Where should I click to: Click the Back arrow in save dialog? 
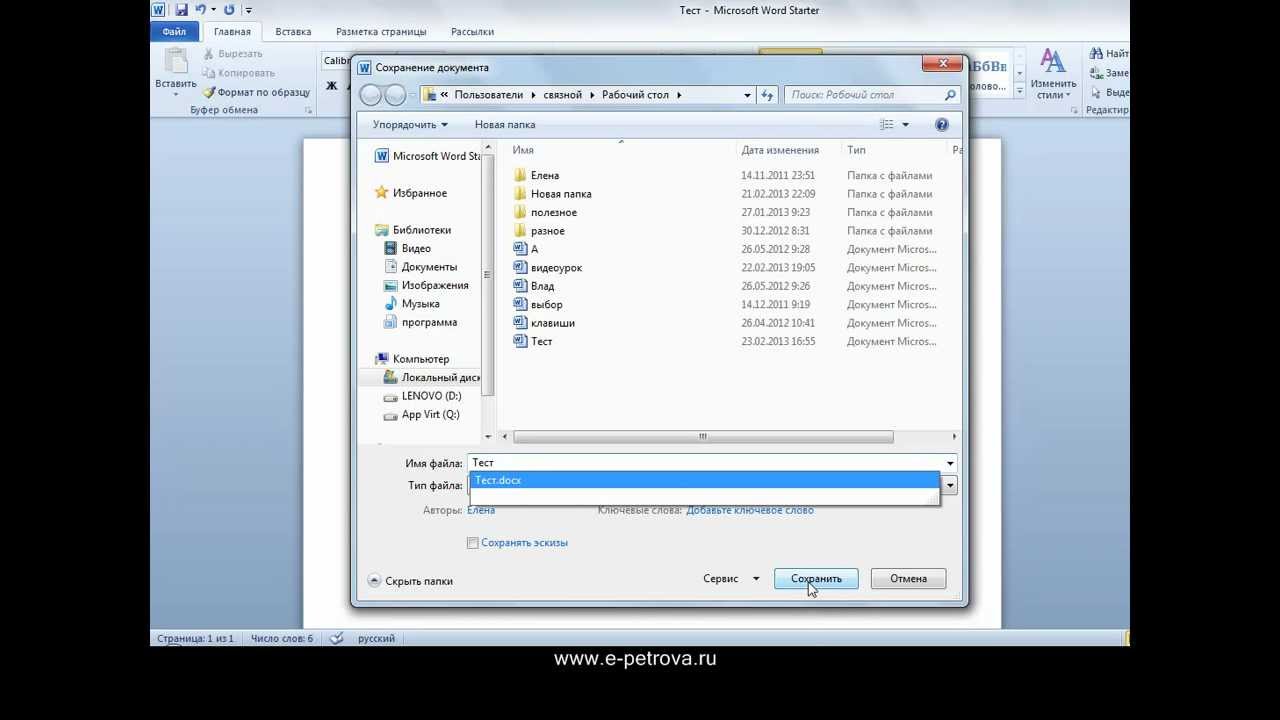[x=370, y=95]
